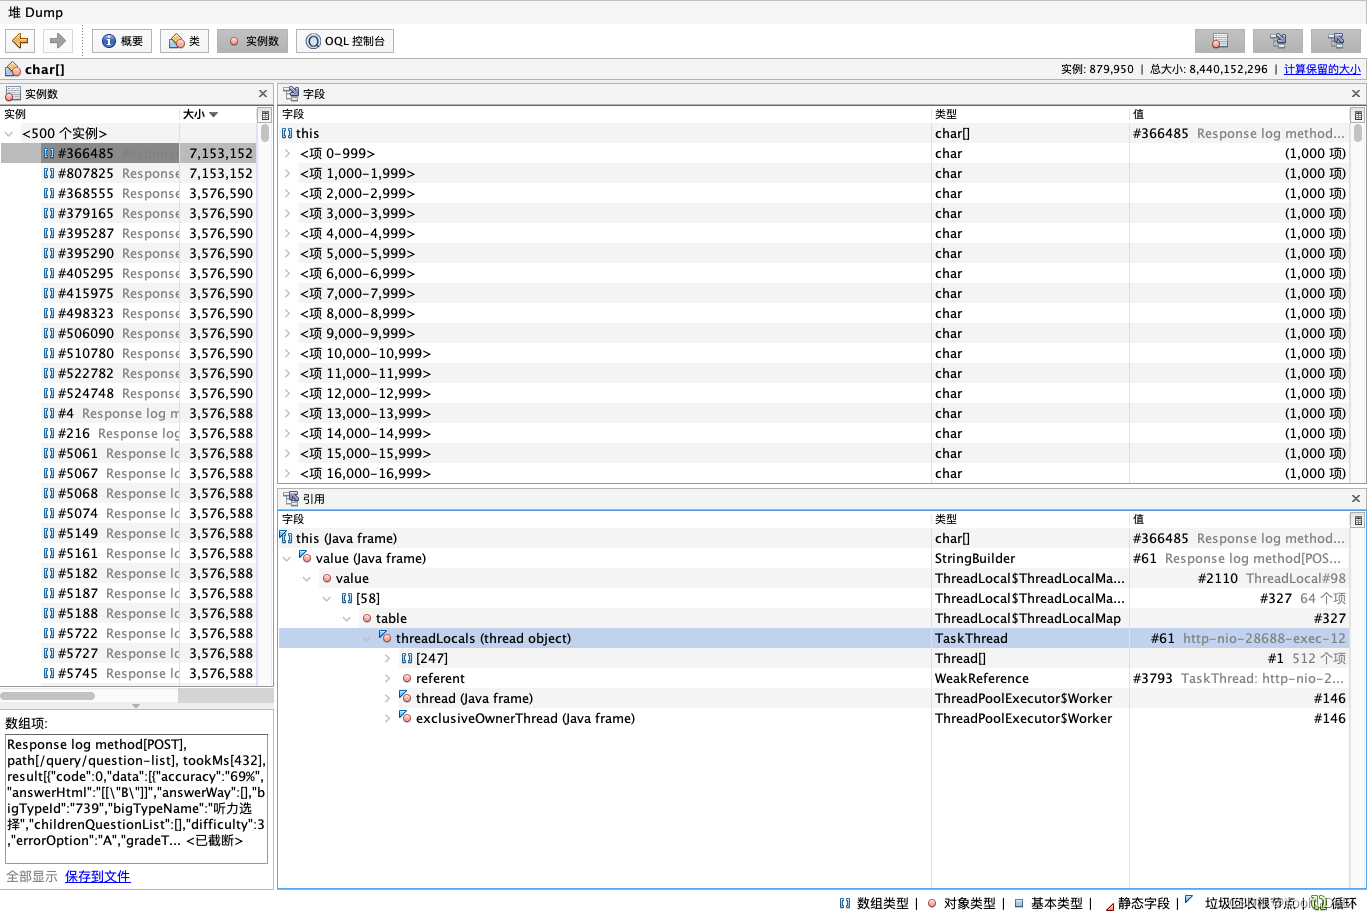
Task: Click 类型 column header in references table
Action: click(1030, 519)
